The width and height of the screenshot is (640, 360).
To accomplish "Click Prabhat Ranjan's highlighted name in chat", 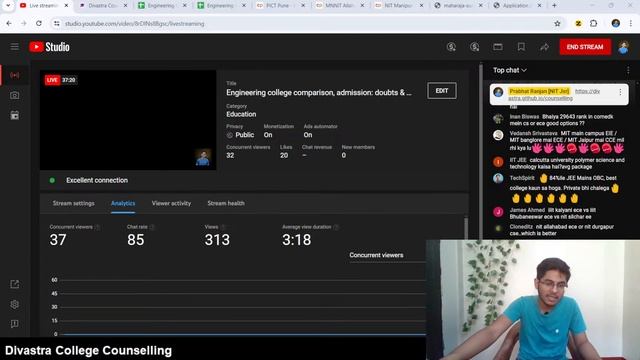I will point(539,91).
